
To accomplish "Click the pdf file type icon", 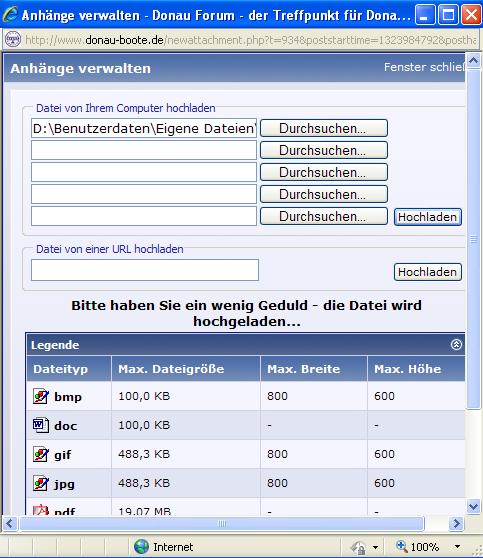I will click(x=41, y=510).
